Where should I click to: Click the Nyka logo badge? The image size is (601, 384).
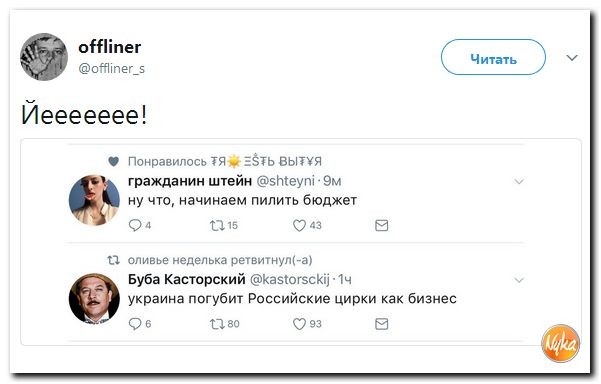(x=560, y=343)
